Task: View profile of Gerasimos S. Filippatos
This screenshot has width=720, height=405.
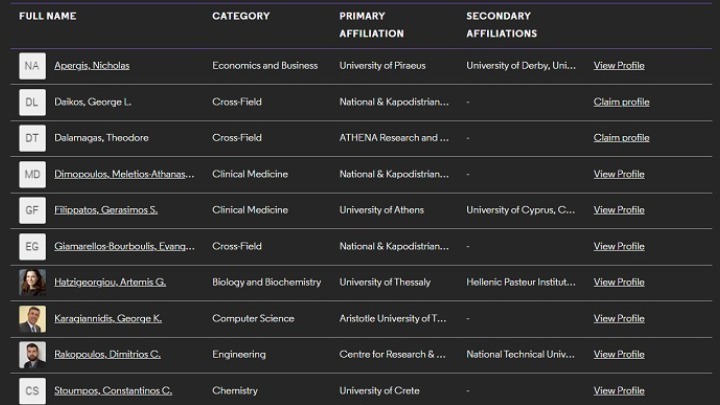Action: pos(619,210)
